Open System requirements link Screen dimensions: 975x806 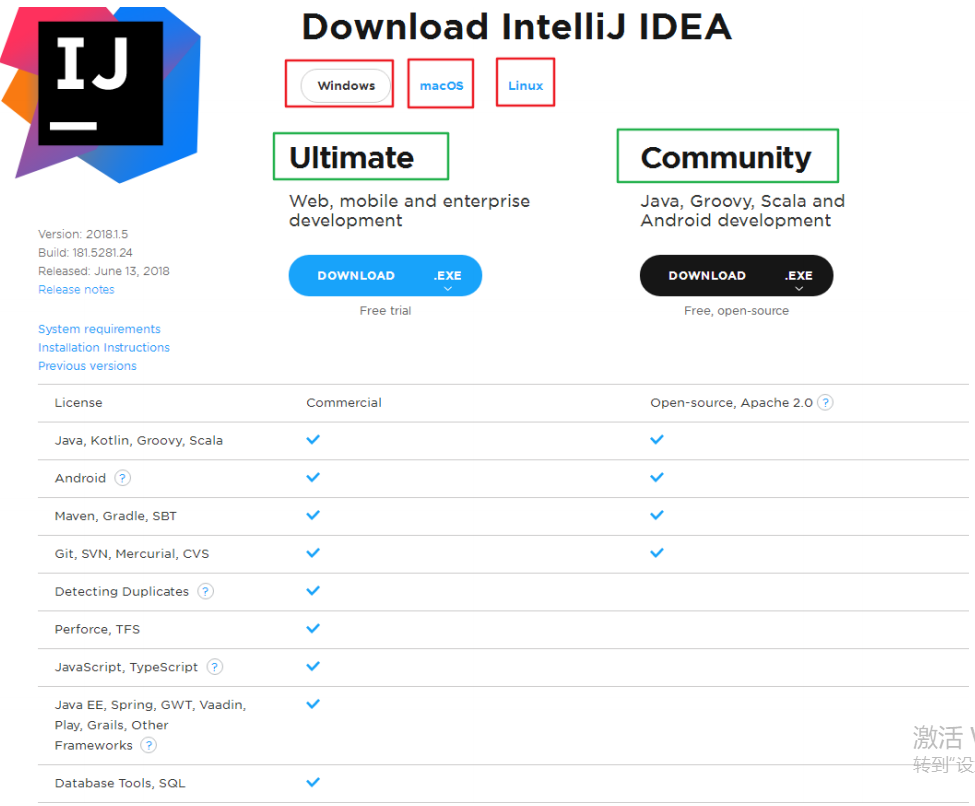[x=99, y=329]
